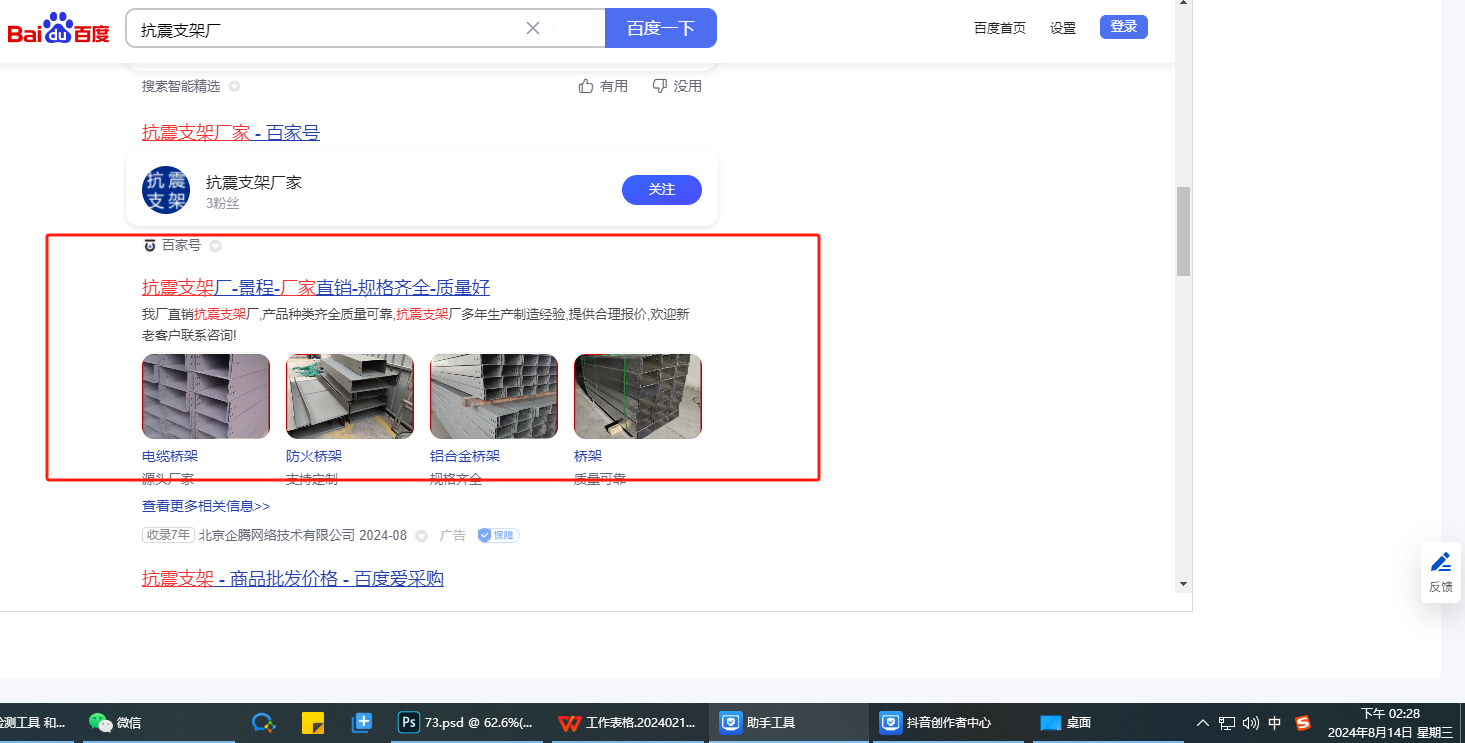The height and width of the screenshot is (743, 1465).
Task: Click the 防火桥架 link
Action: tap(314, 456)
